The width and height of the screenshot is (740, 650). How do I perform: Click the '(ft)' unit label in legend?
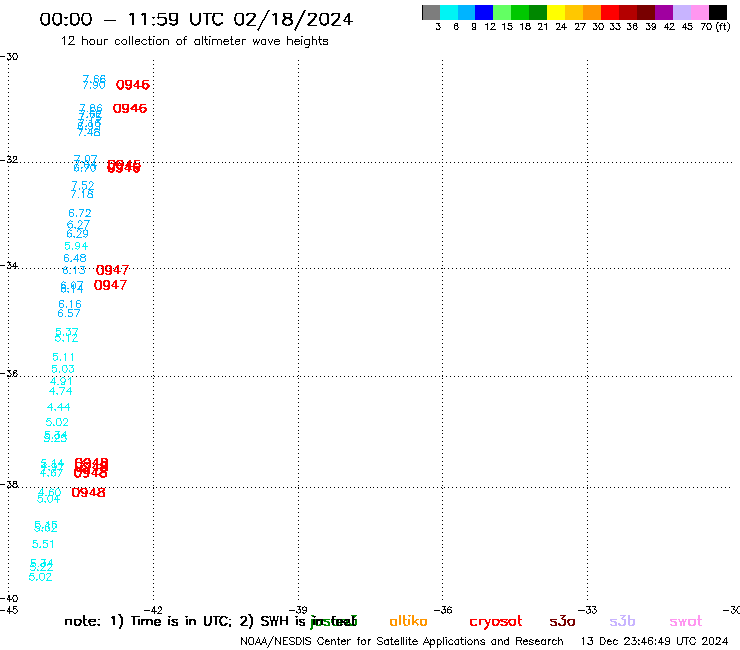(723, 26)
